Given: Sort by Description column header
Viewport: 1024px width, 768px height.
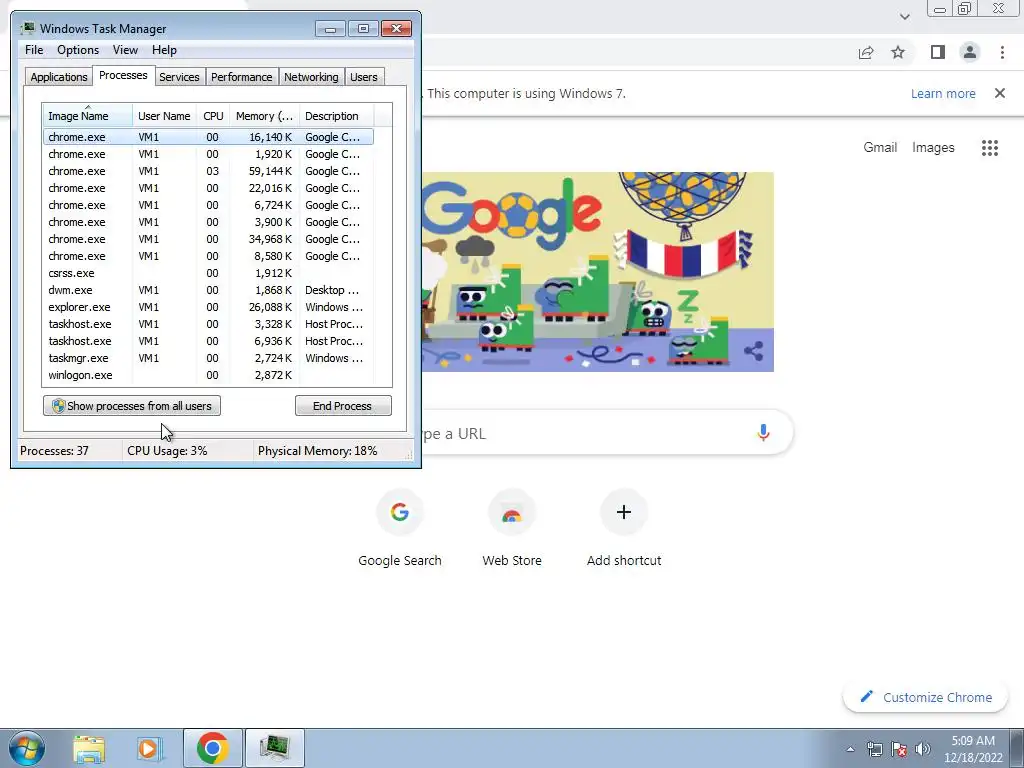Looking at the screenshot, I should [x=336, y=116].
